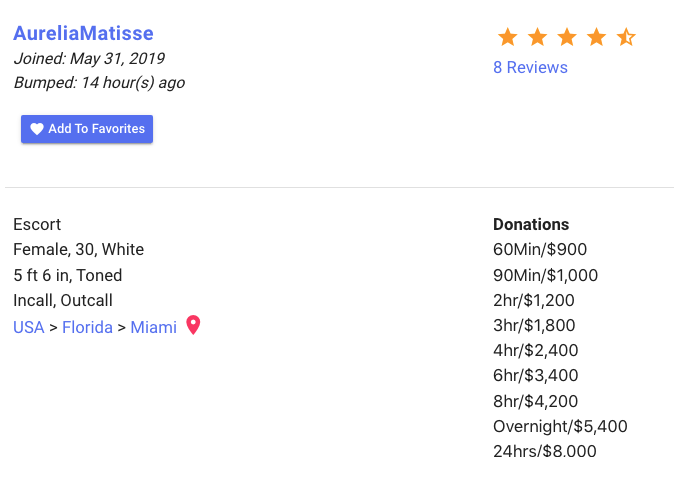Select the 60Min/$900 rate line
674x478 pixels.
coord(540,249)
